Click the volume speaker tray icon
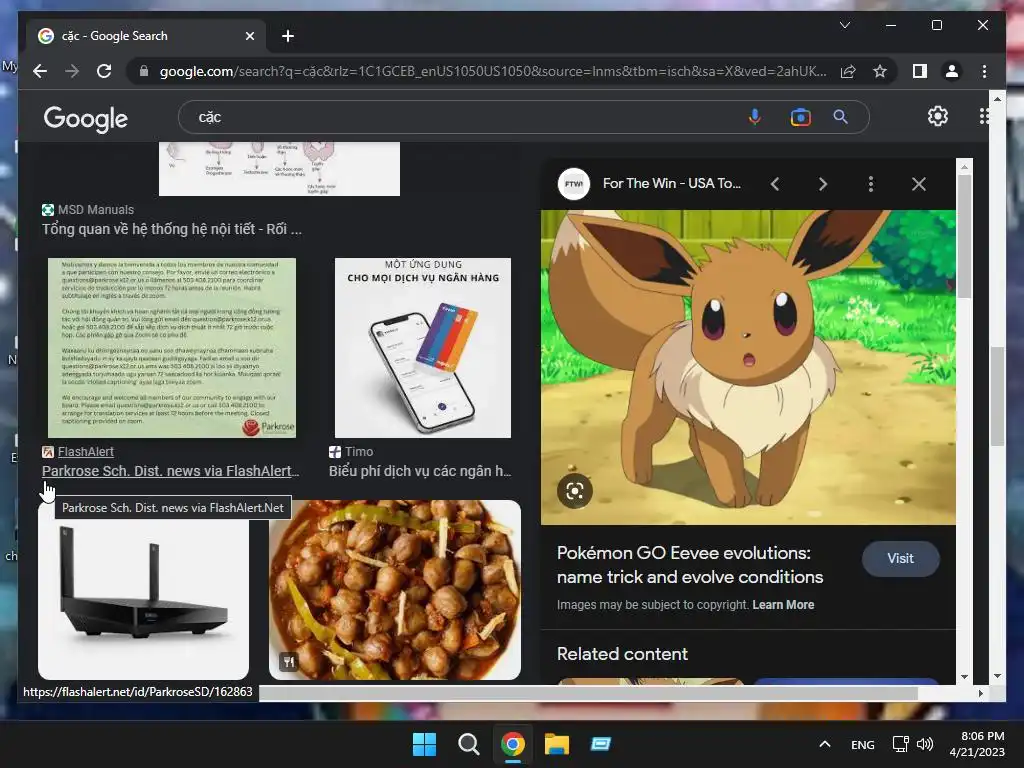The height and width of the screenshot is (768, 1024). click(925, 744)
